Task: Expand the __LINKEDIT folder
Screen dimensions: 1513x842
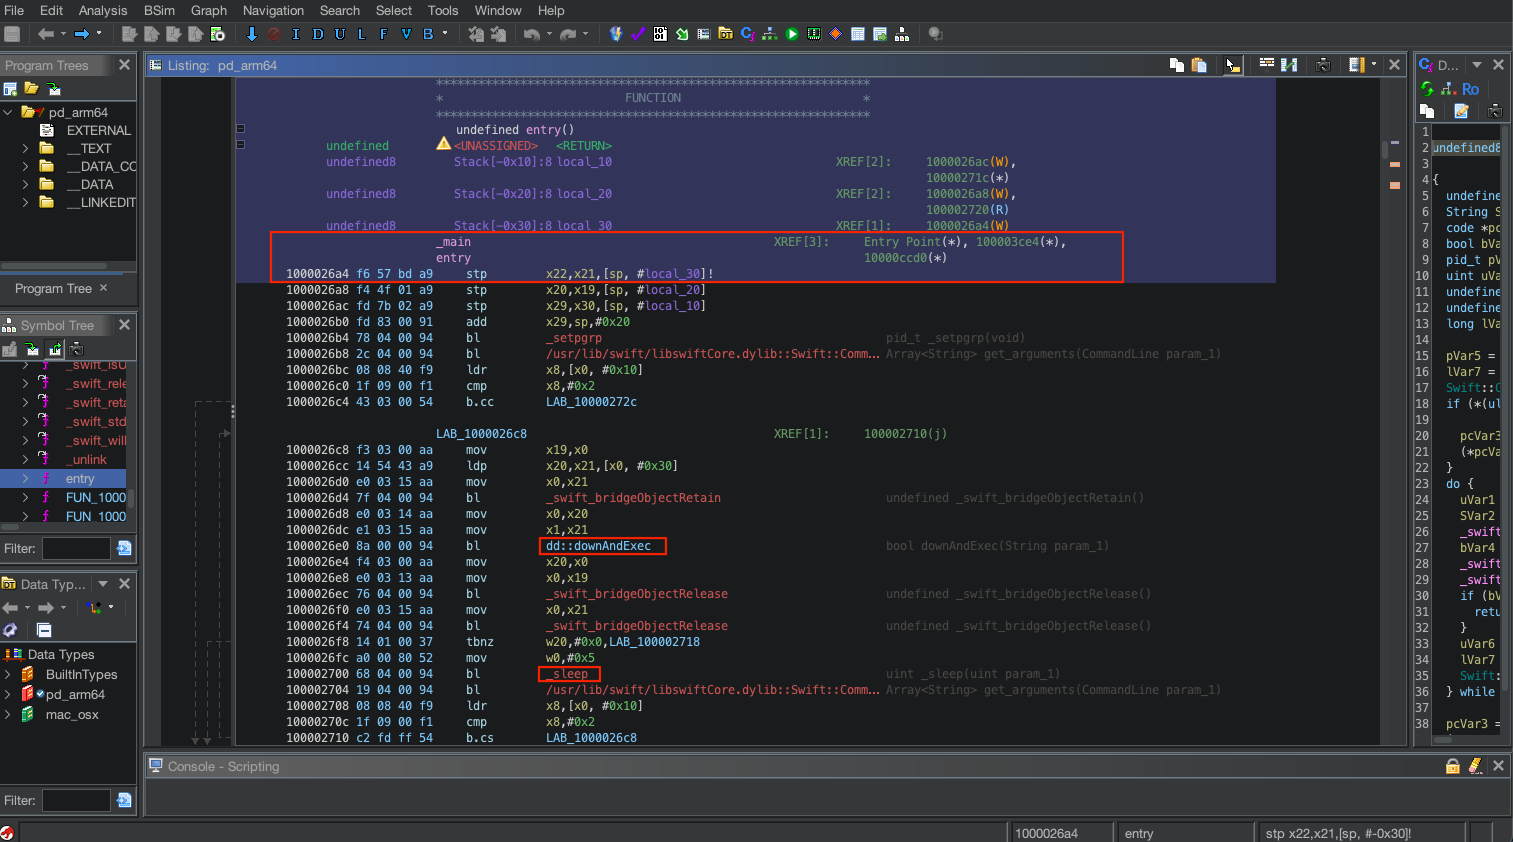Action: 25,202
